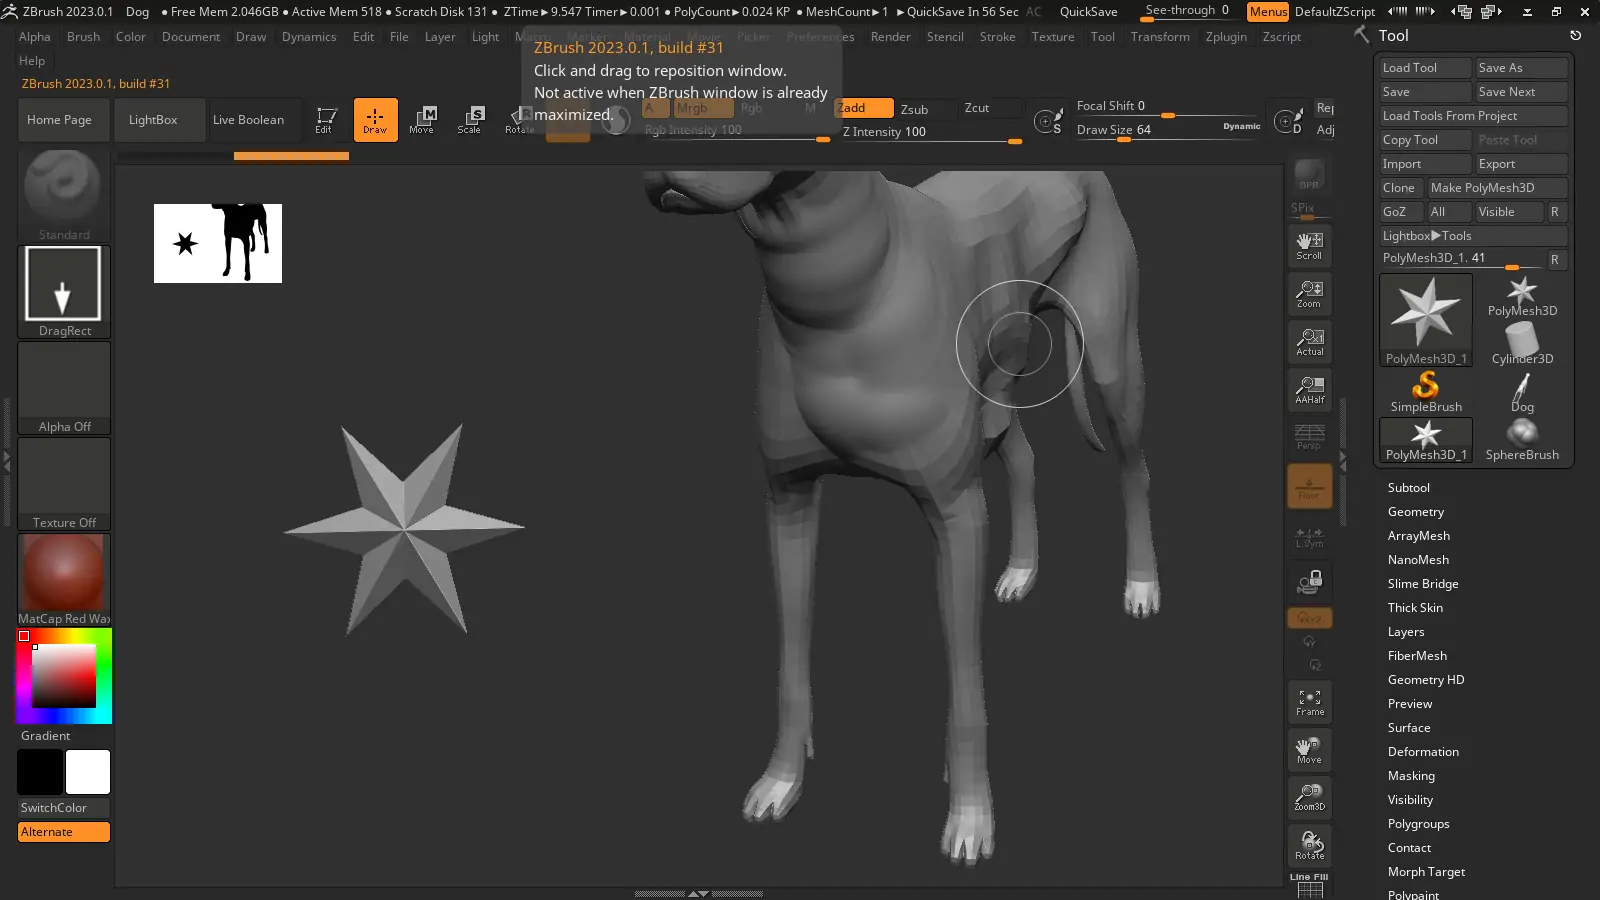
Task: Open the Stroke menu
Action: [x=997, y=37]
